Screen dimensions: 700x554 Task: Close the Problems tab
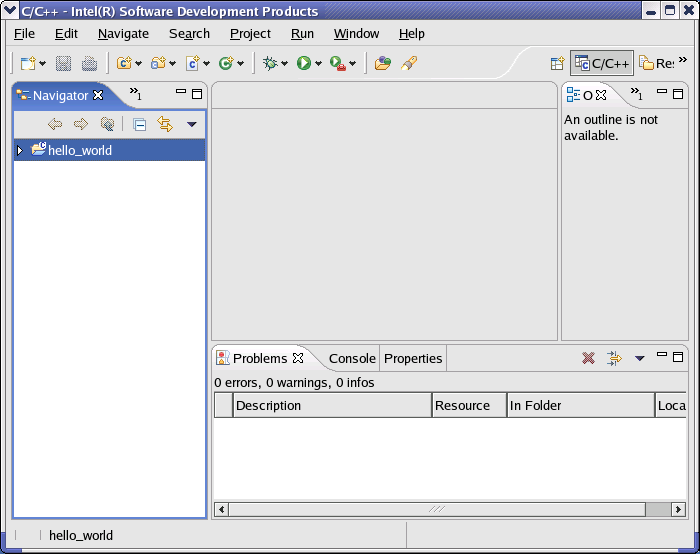pyautogui.click(x=298, y=358)
